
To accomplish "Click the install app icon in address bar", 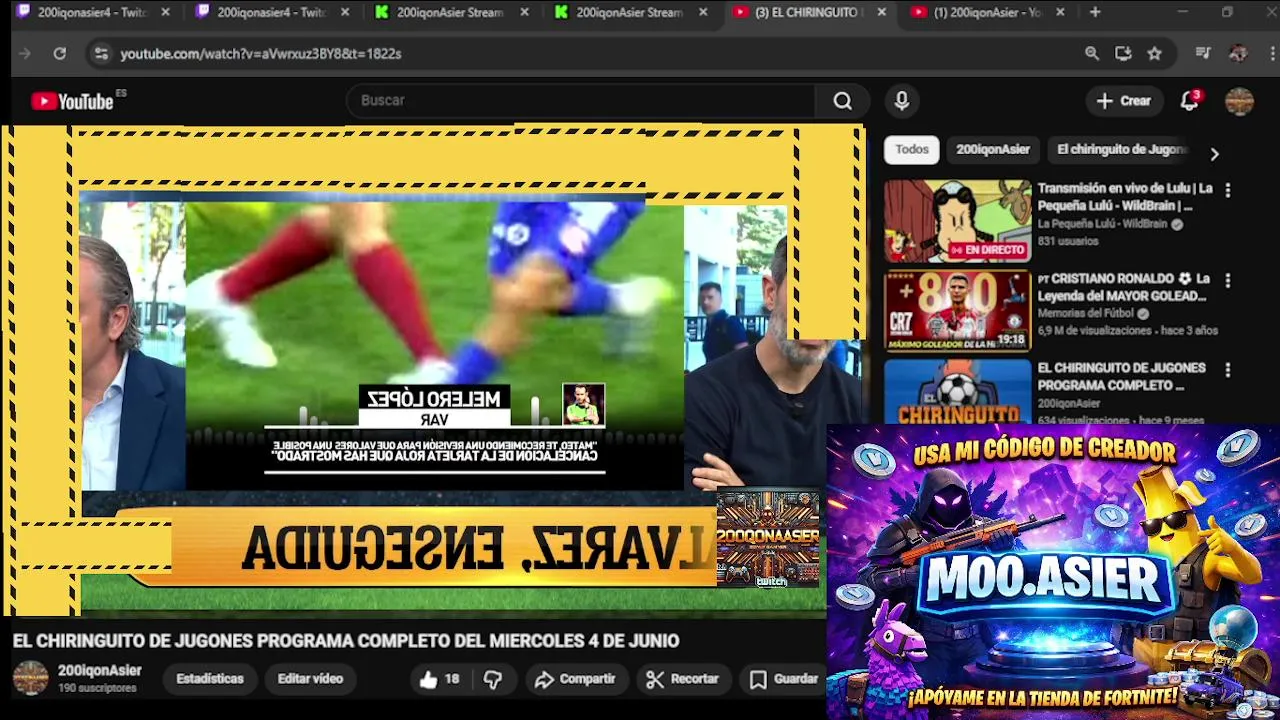I will [1123, 54].
